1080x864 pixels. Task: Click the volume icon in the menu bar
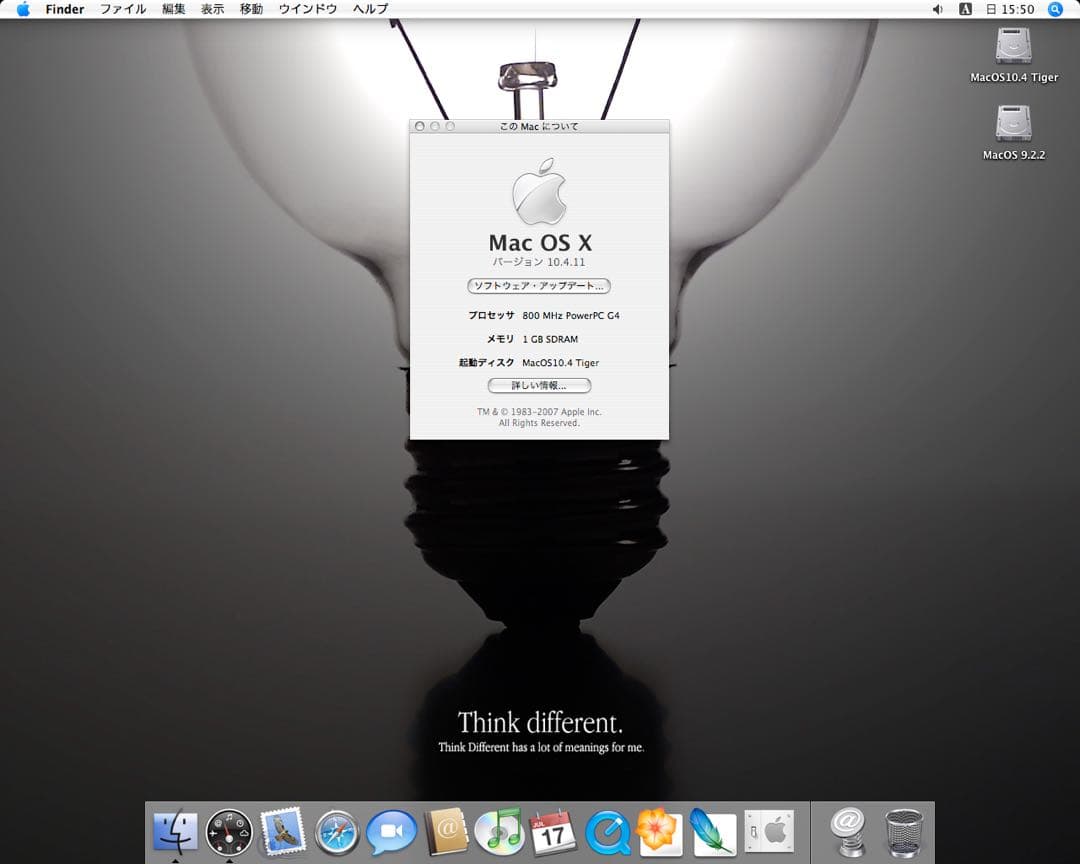click(x=937, y=9)
